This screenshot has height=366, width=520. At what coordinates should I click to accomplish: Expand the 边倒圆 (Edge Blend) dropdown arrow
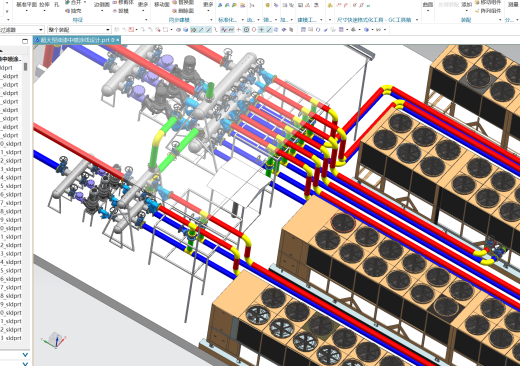pos(102,11)
